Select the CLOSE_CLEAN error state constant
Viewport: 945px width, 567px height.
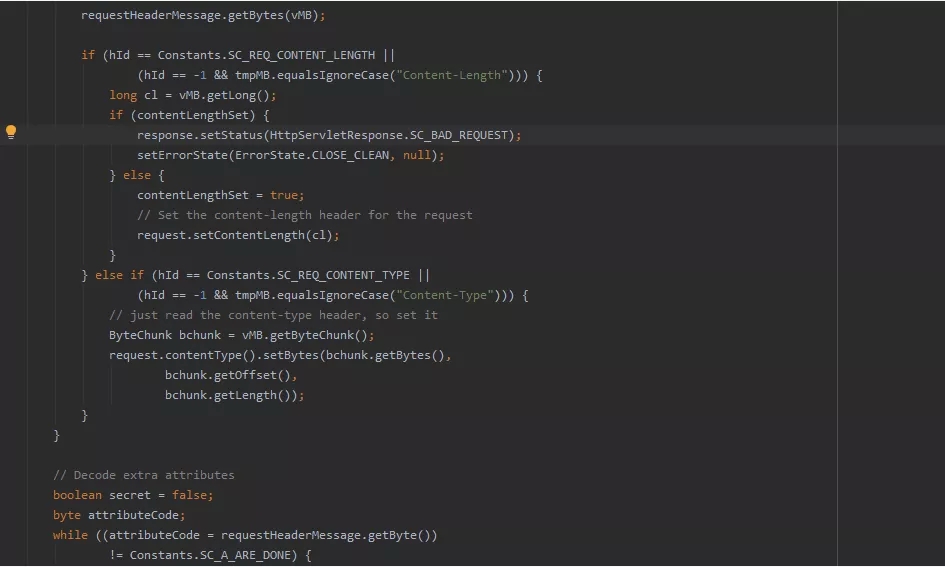pyautogui.click(x=350, y=155)
